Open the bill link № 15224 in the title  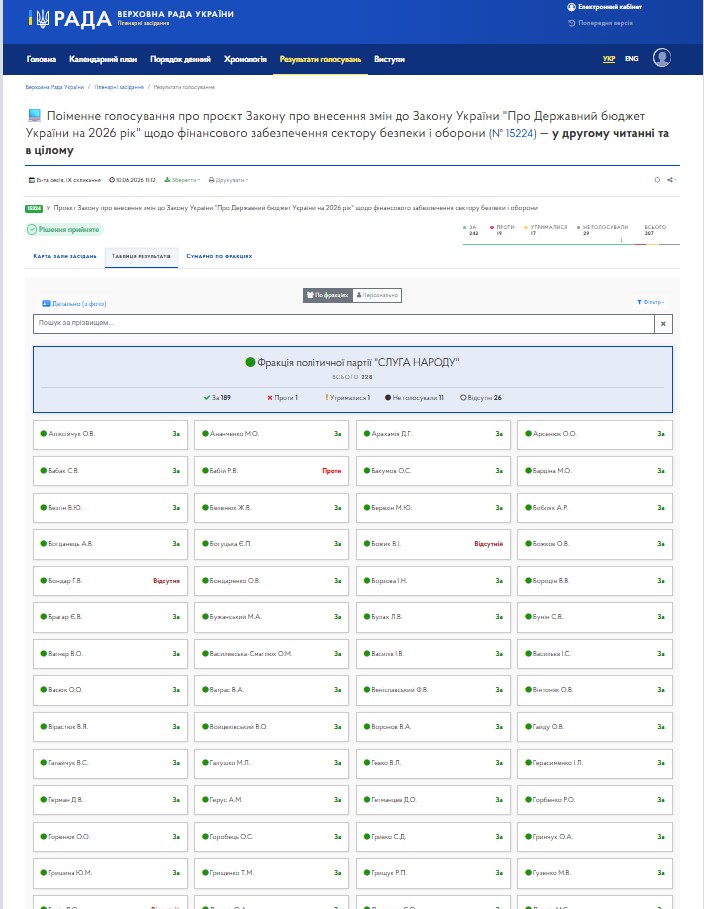(x=513, y=133)
